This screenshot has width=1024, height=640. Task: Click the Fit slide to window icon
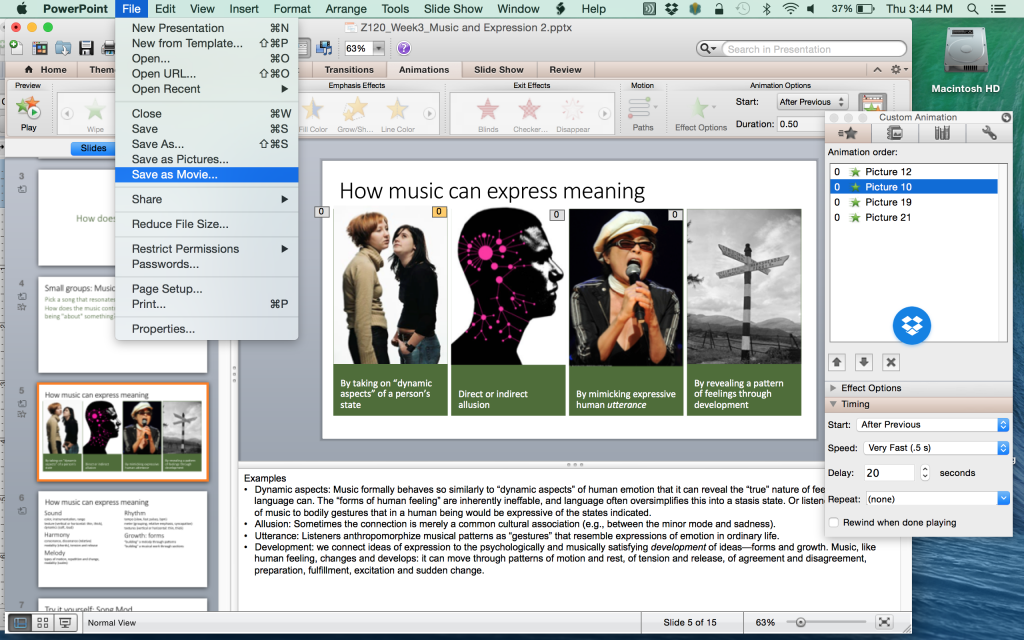pyautogui.click(x=884, y=622)
